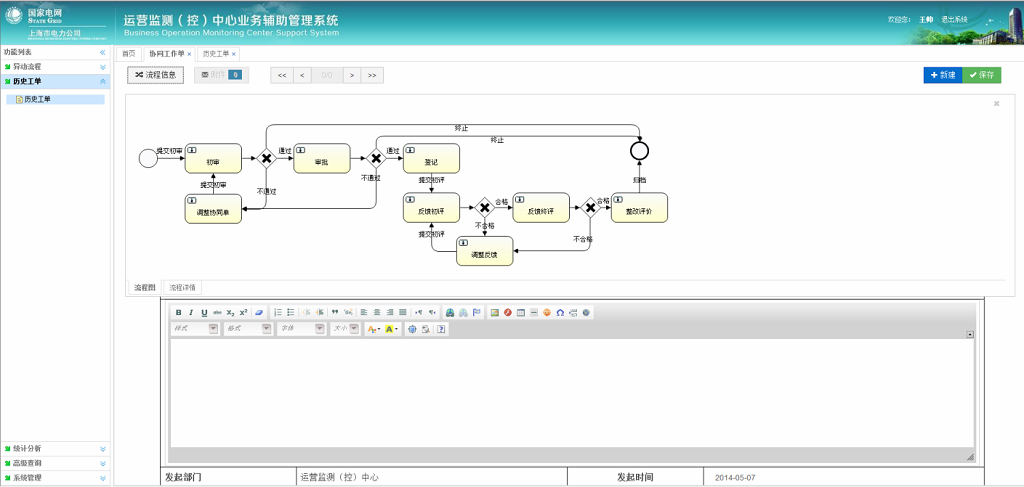Image resolution: width=1024 pixels, height=487 pixels.
Task: Click the green 保存 button
Action: [981, 75]
